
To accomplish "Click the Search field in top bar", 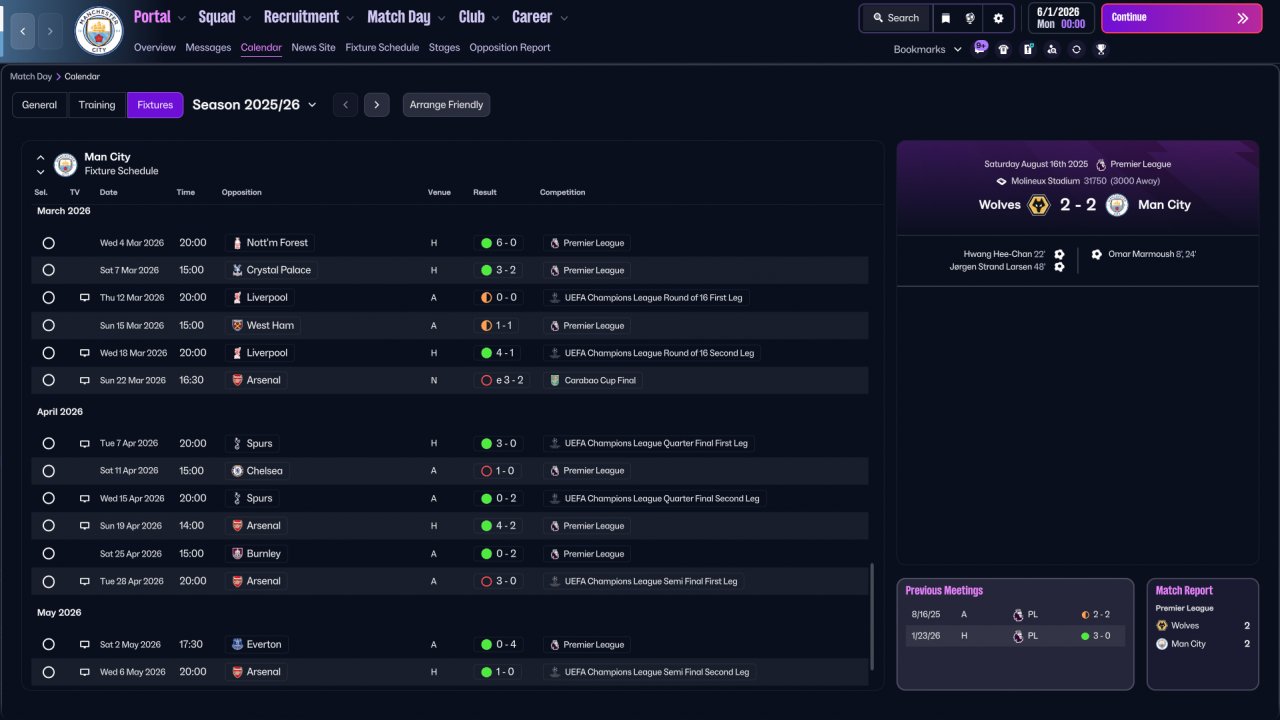I will [895, 18].
